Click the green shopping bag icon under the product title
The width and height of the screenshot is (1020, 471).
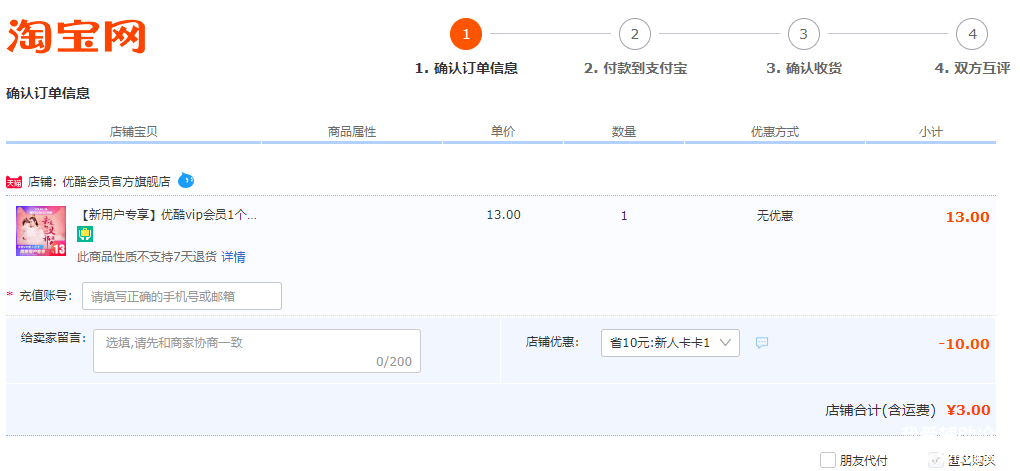tap(85, 235)
